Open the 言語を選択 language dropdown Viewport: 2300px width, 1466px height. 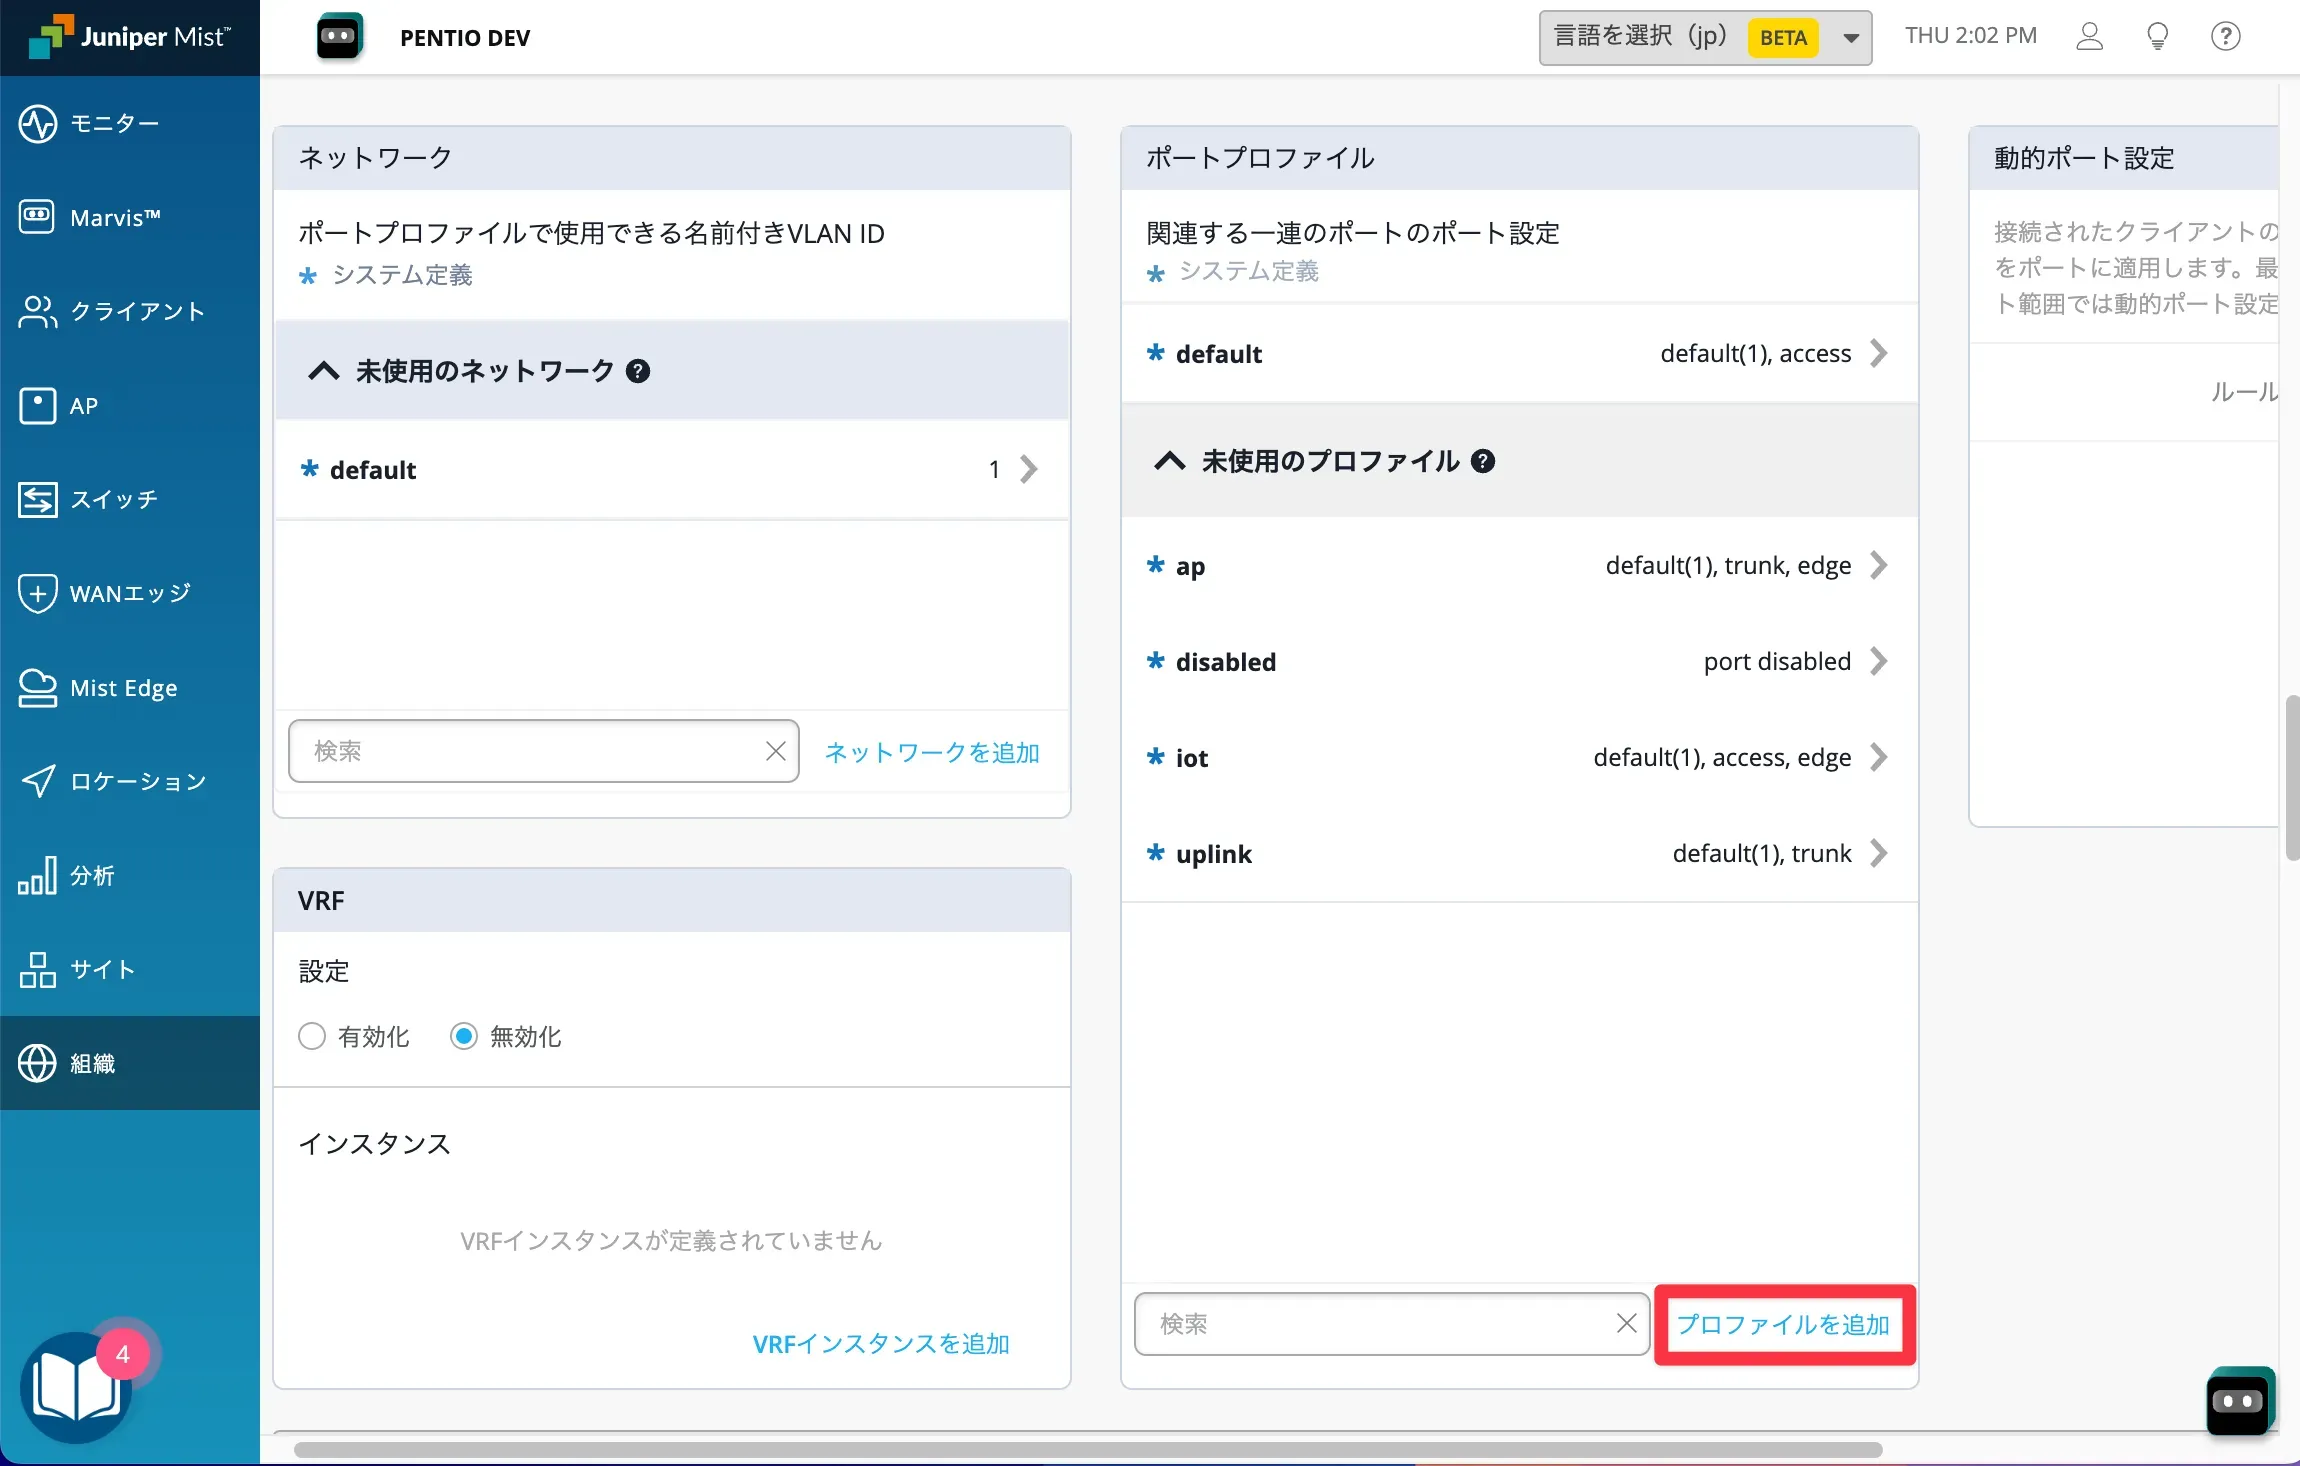point(1705,37)
